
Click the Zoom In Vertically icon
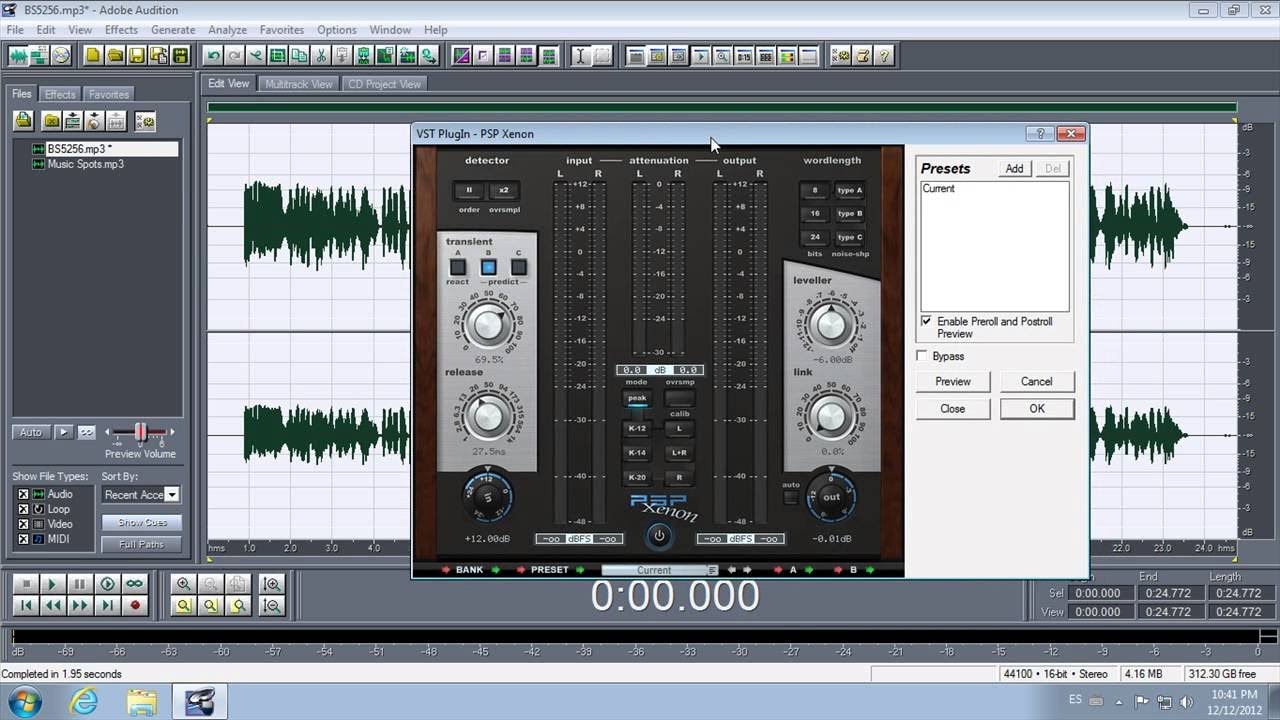point(271,584)
